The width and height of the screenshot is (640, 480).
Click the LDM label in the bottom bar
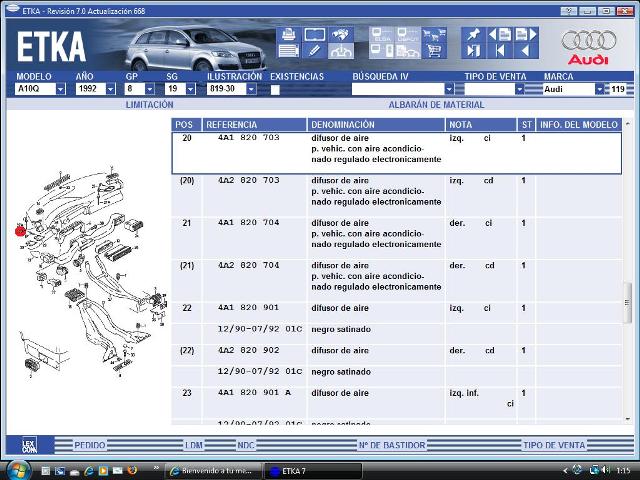click(x=194, y=445)
